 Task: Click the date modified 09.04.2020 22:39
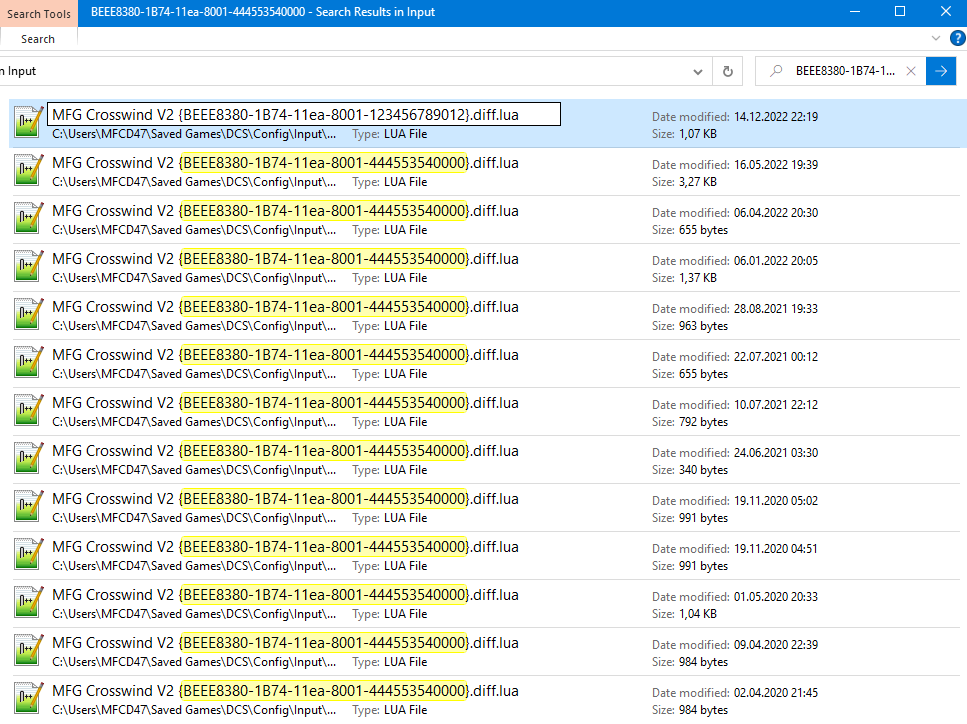pos(776,646)
